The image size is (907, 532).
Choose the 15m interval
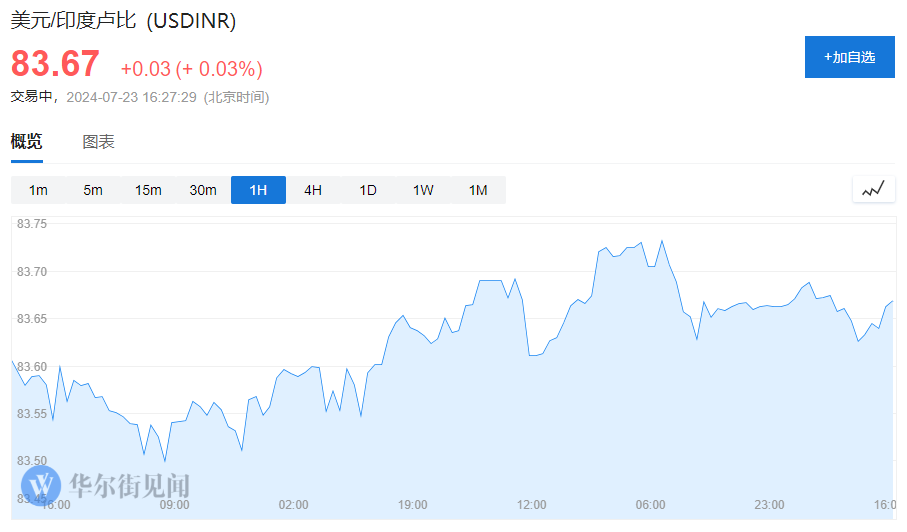[148, 190]
